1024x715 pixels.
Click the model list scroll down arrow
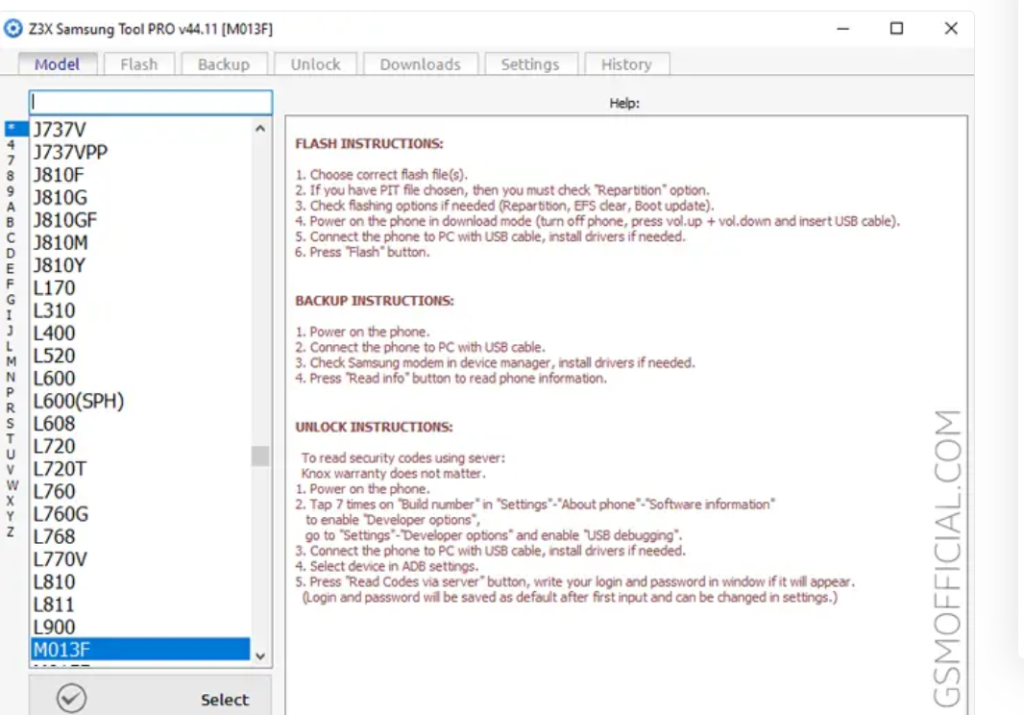click(261, 656)
